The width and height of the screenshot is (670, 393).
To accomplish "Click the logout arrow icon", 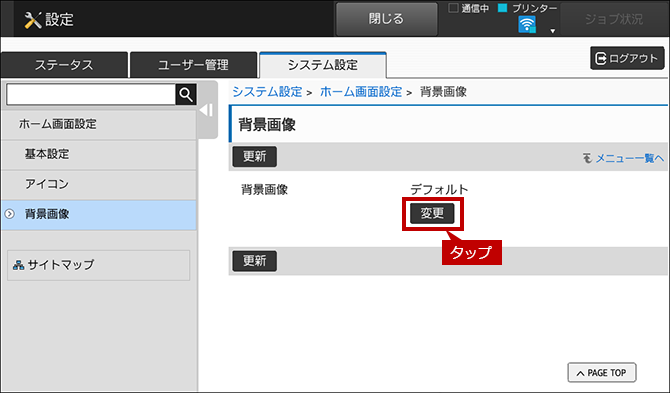I will point(601,58).
